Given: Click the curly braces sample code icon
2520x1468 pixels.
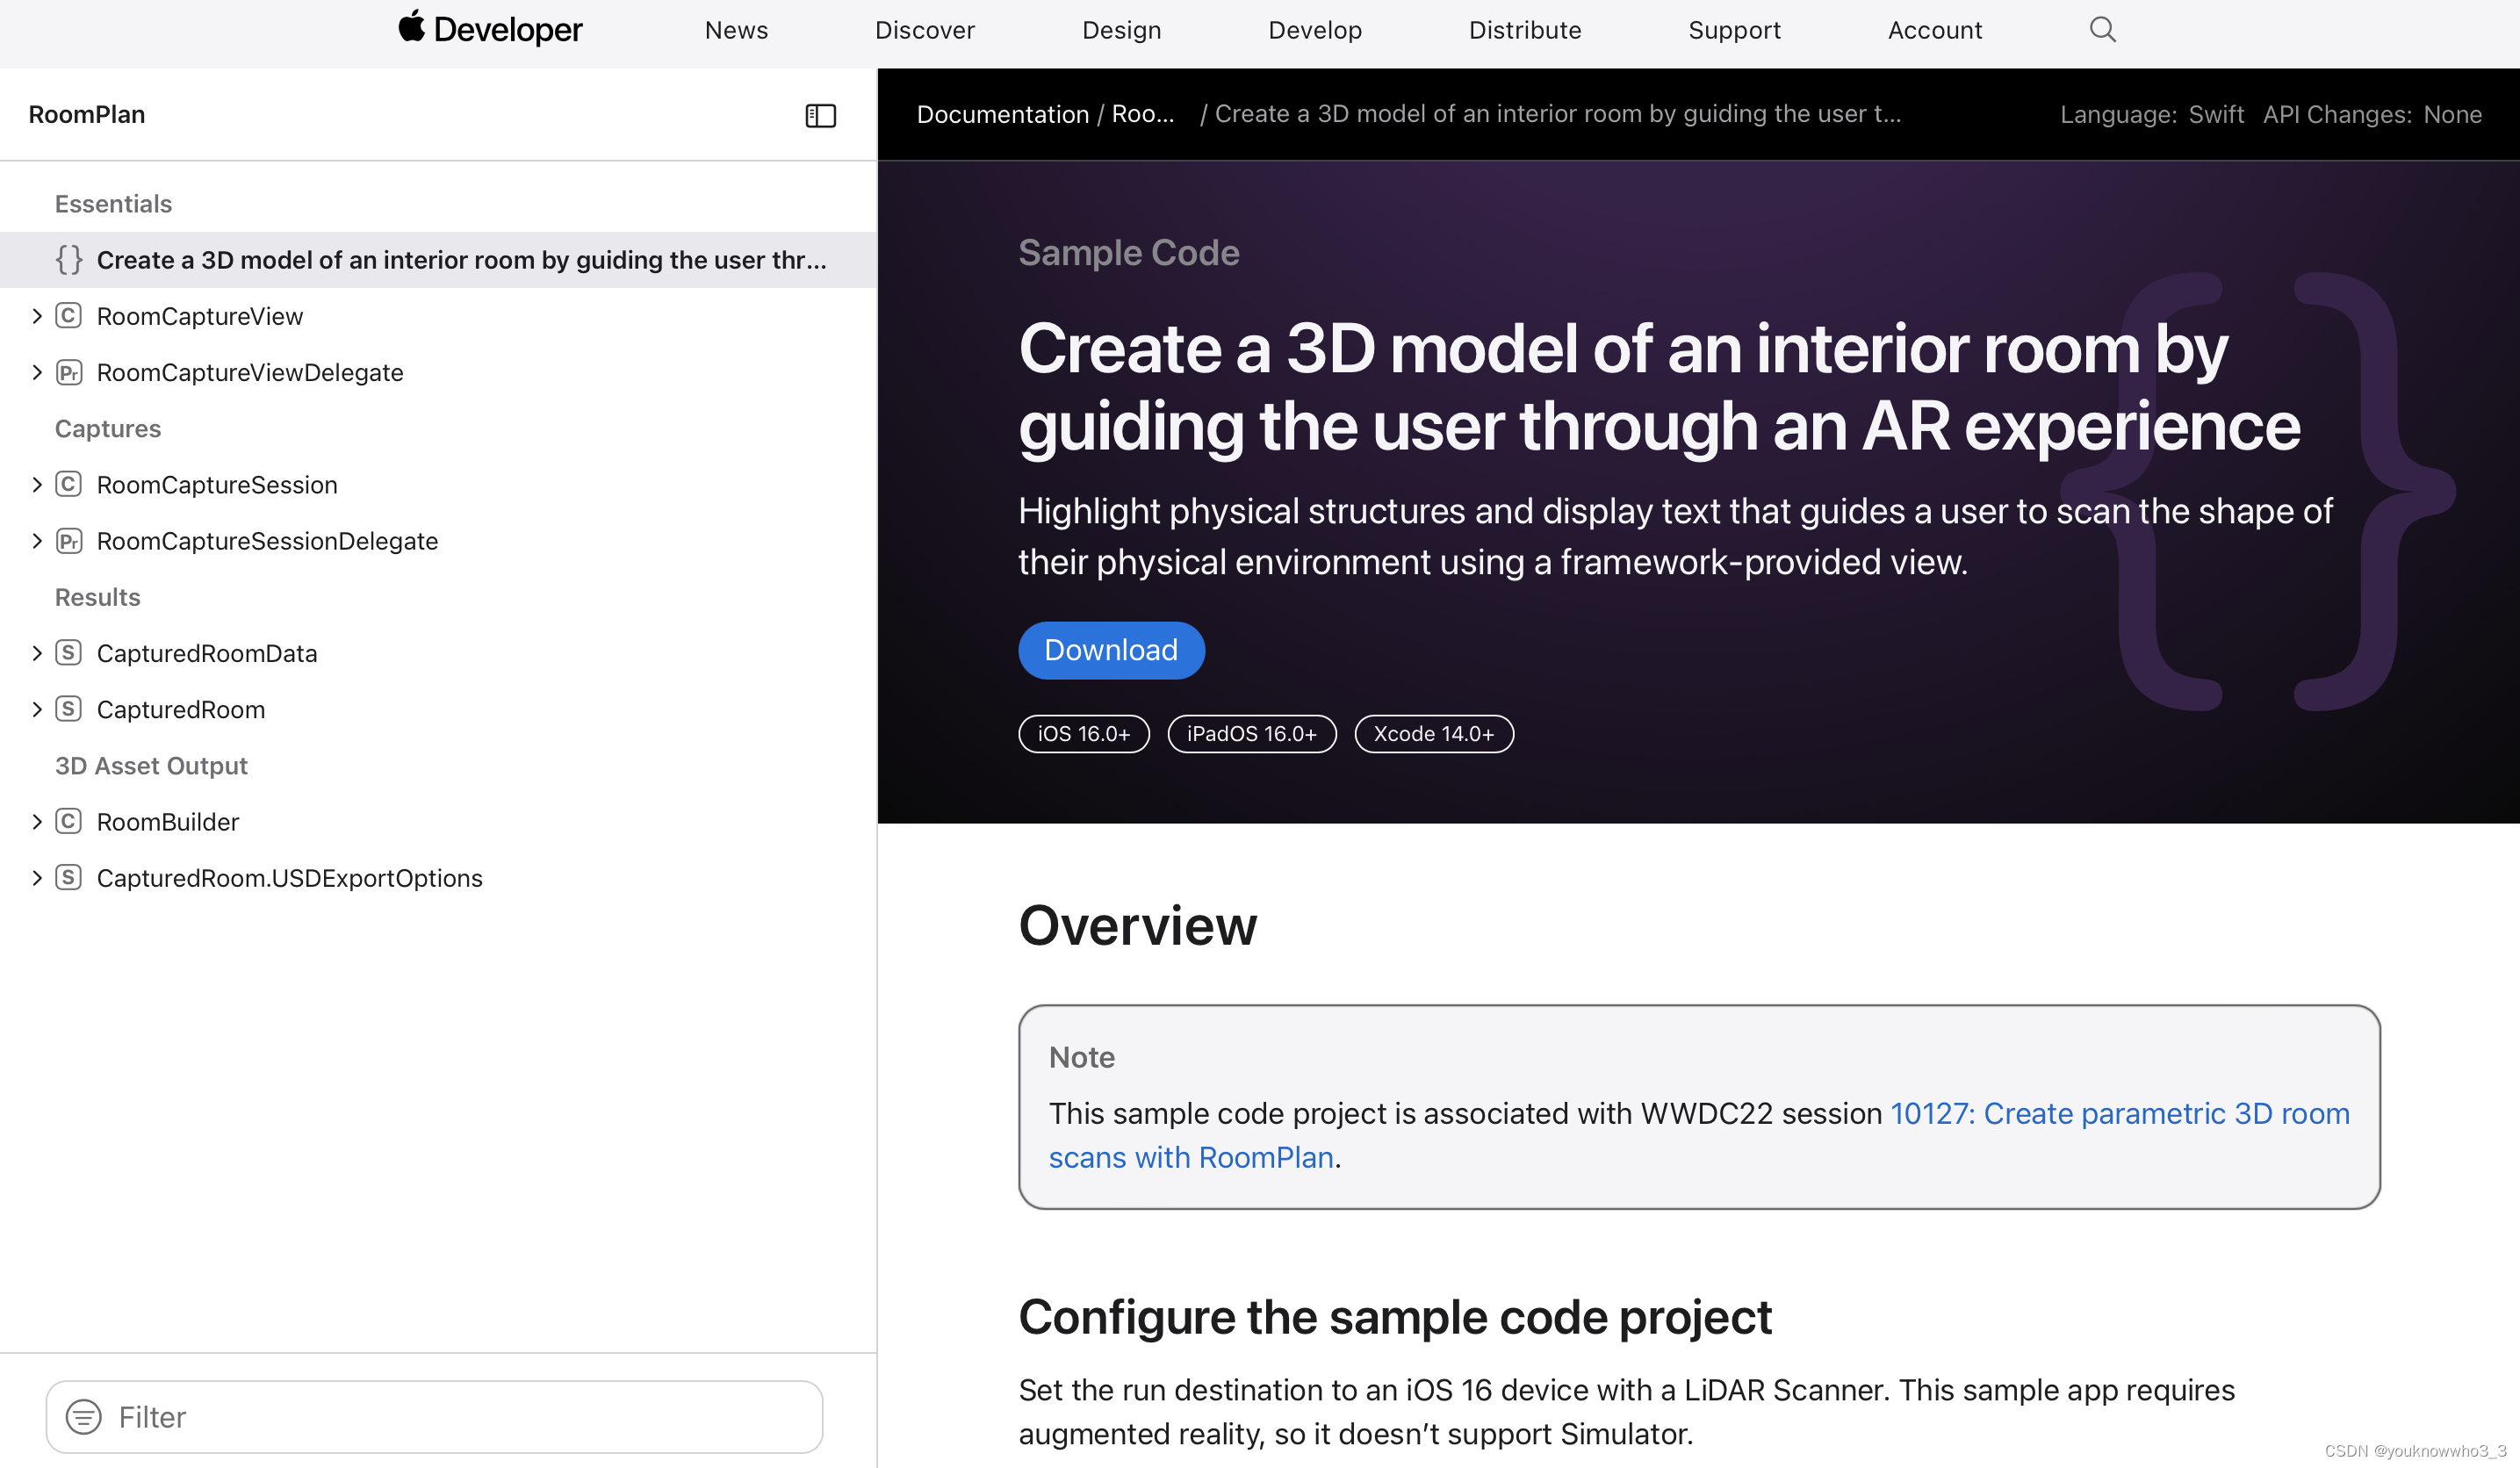Looking at the screenshot, I should tap(68, 260).
